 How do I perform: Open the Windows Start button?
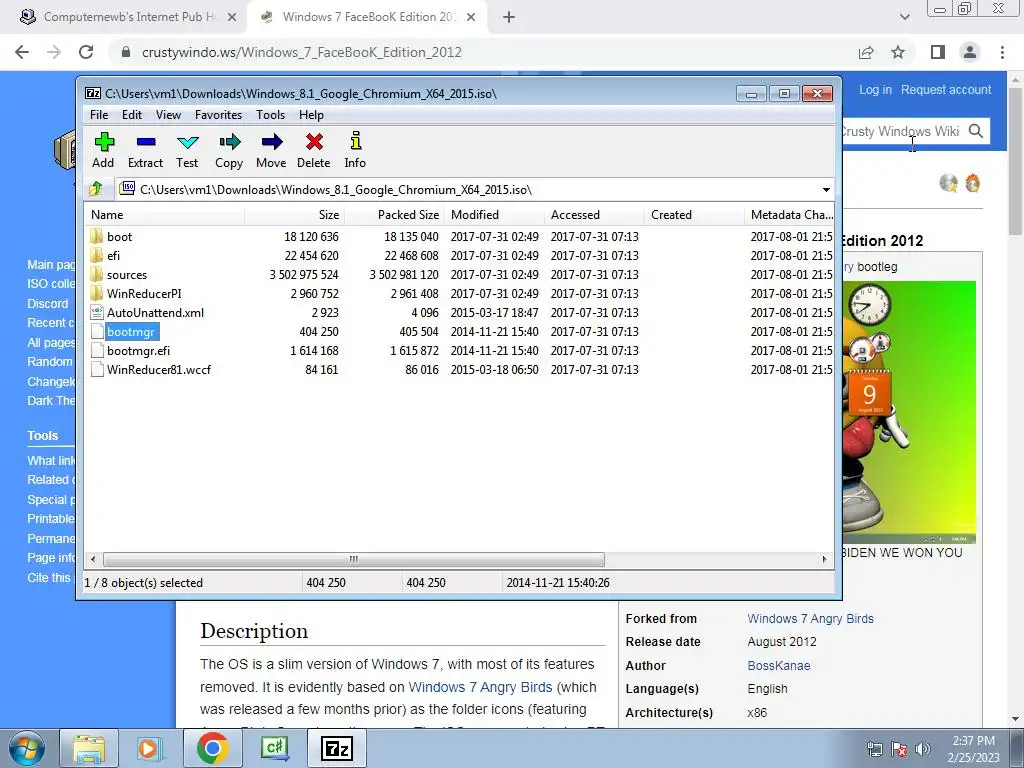pos(27,748)
